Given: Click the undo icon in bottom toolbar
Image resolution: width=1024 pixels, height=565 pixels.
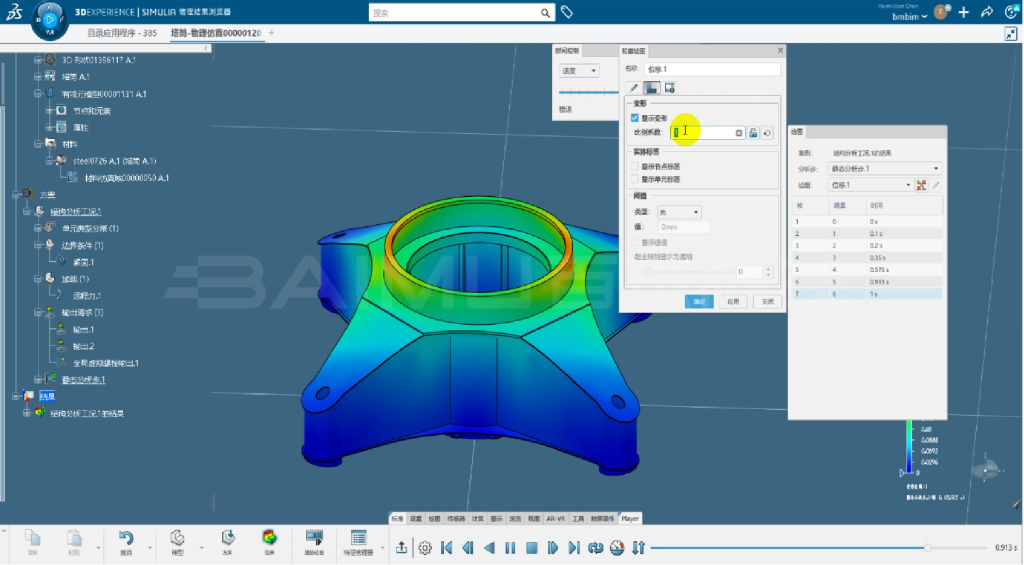Looking at the screenshot, I should [126, 538].
